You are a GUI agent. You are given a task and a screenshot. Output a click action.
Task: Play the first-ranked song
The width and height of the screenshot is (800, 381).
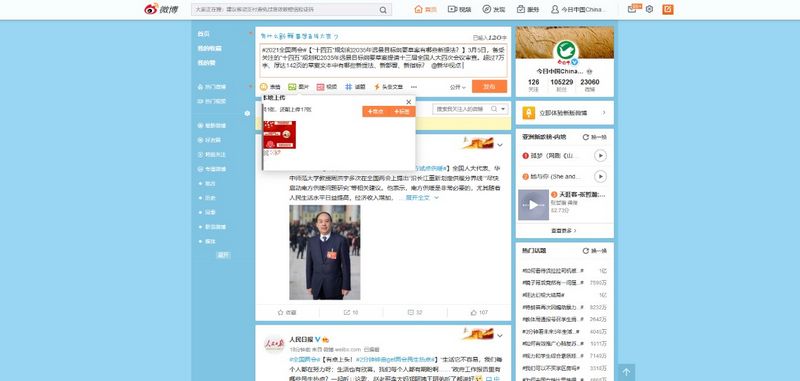point(601,156)
